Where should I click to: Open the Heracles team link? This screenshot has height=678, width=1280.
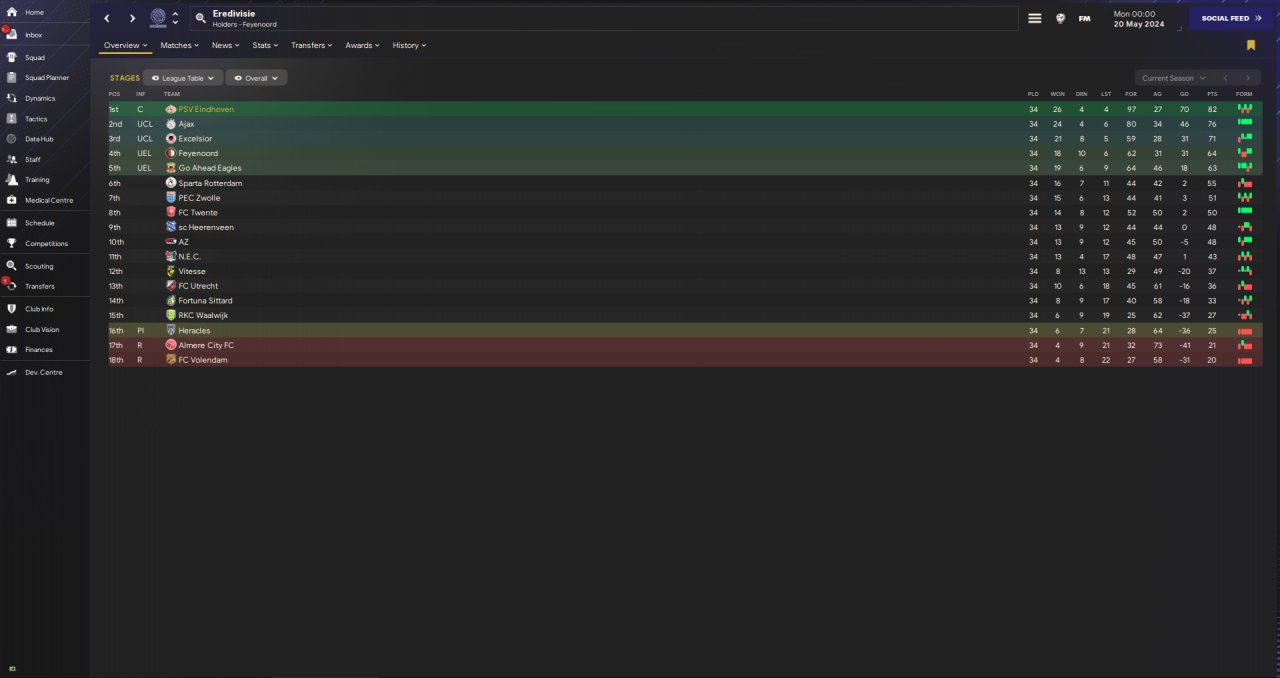[x=194, y=330]
